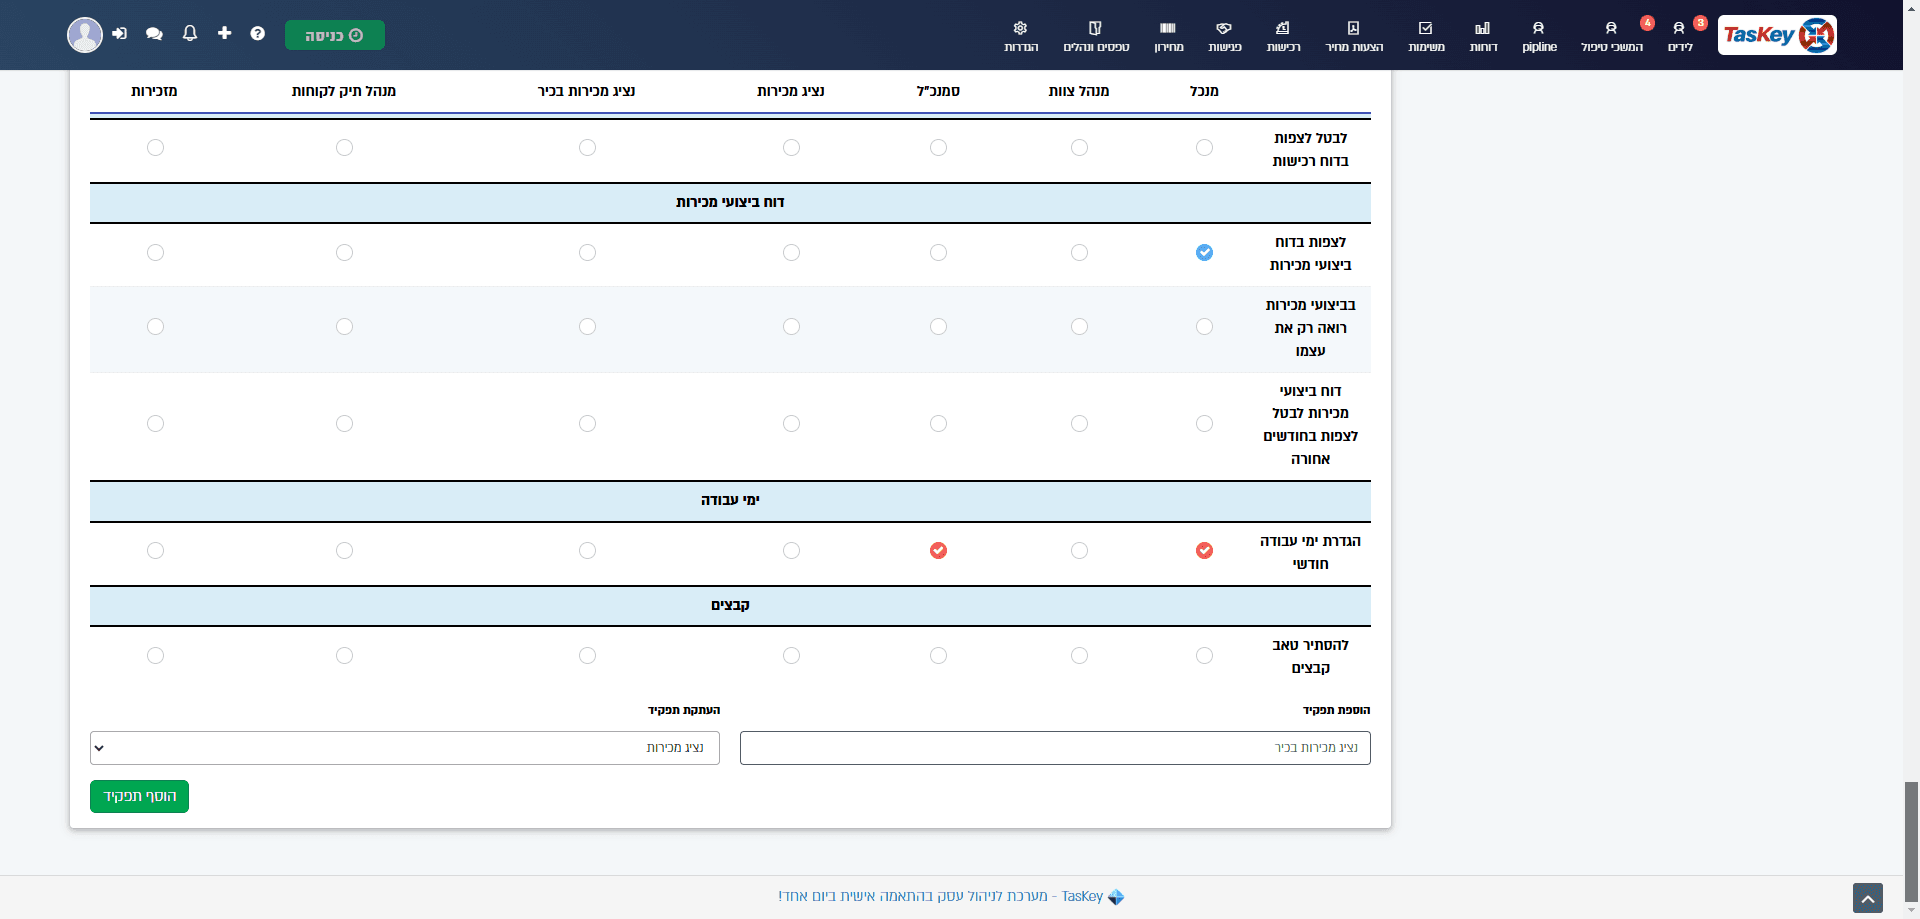Uncheck סמנכ"ל for הגדרת ימי עבודה חודשי
The height and width of the screenshot is (919, 1920).
(938, 551)
